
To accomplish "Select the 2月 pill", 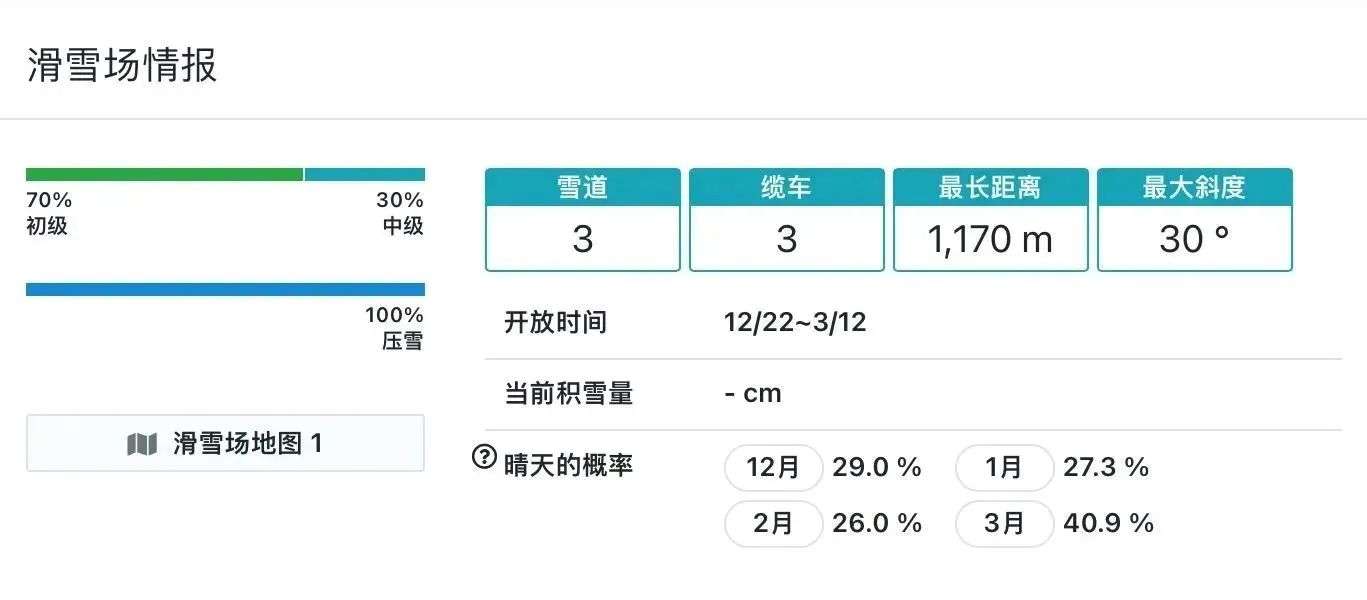I will (x=773, y=524).
